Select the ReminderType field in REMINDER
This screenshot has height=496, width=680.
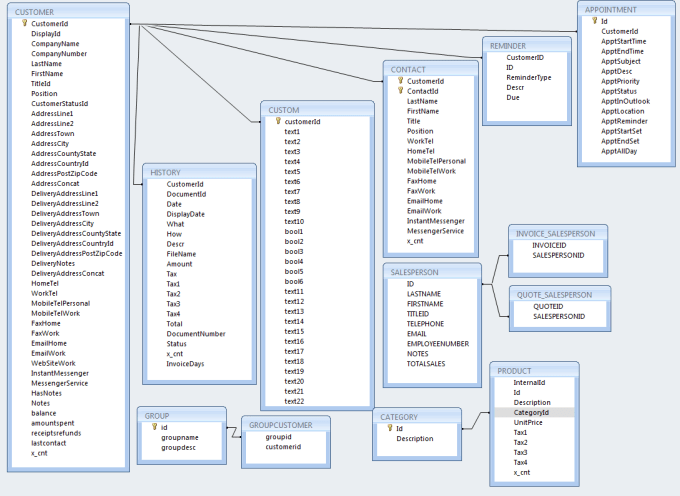[529, 77]
